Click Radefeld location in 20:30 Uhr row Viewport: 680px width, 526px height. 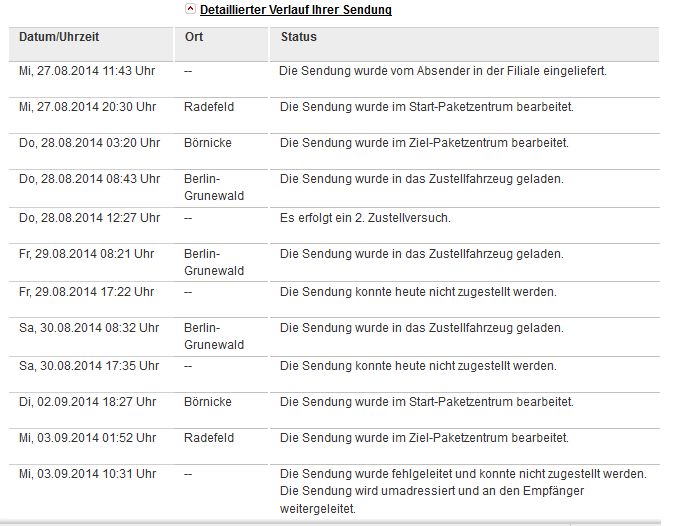click(x=209, y=107)
